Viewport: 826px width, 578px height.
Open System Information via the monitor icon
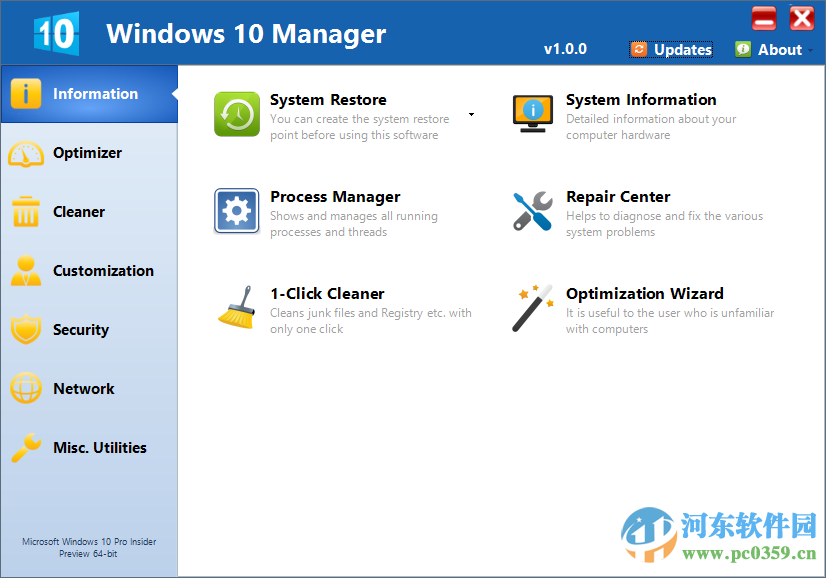[532, 113]
